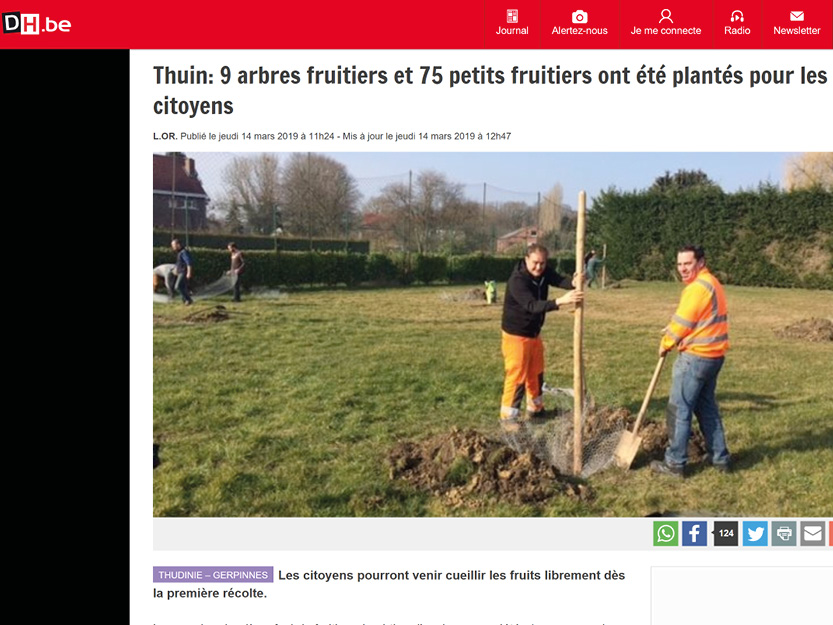Click the Alertez-nous label
Image resolution: width=833 pixels, height=625 pixels.
pos(579,31)
